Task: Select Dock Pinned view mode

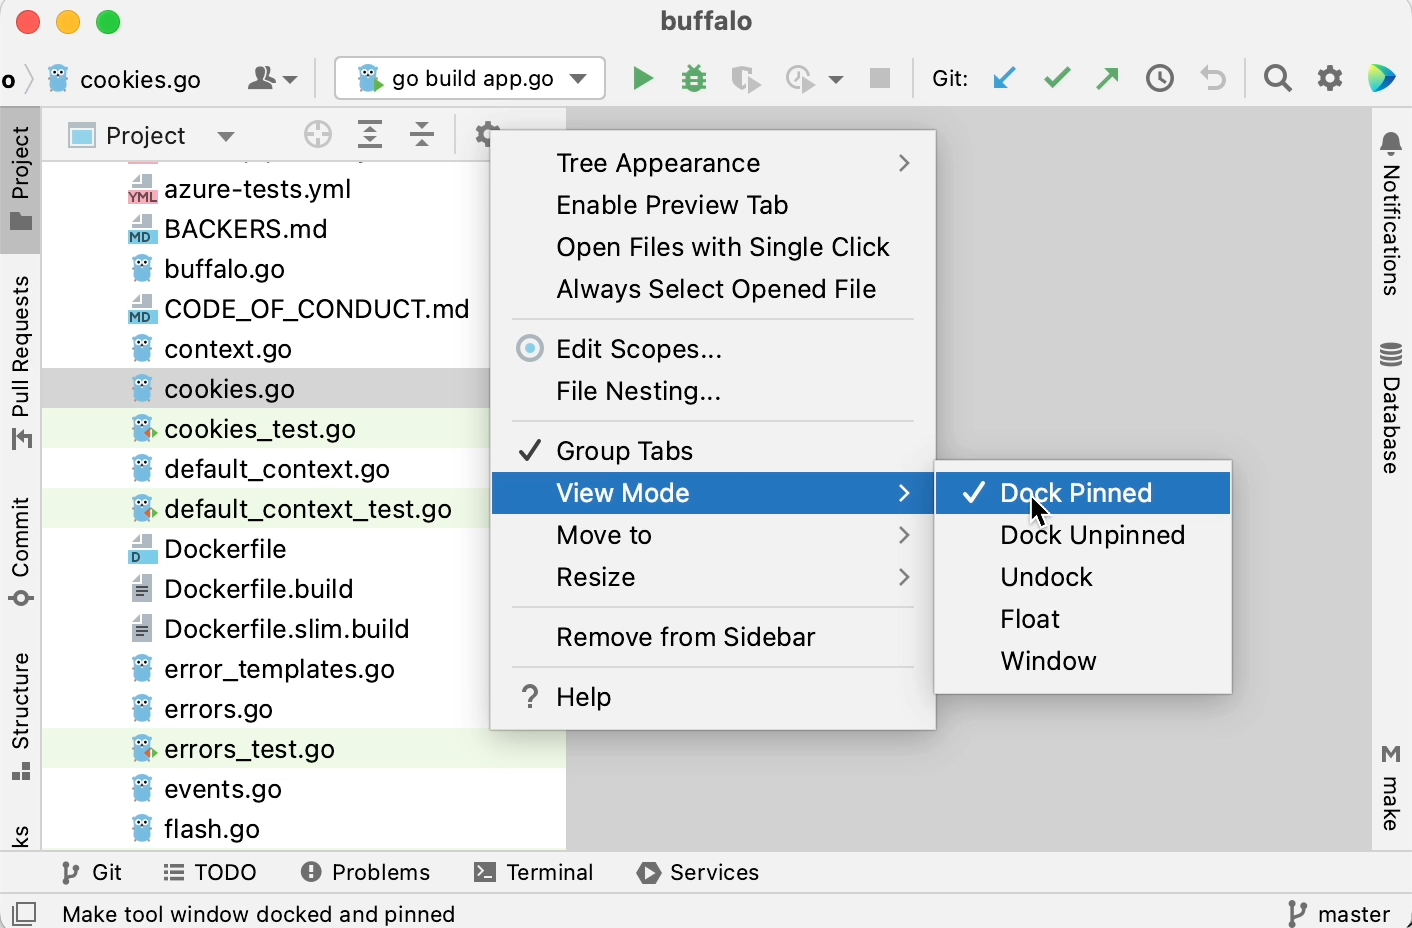Action: click(1083, 493)
